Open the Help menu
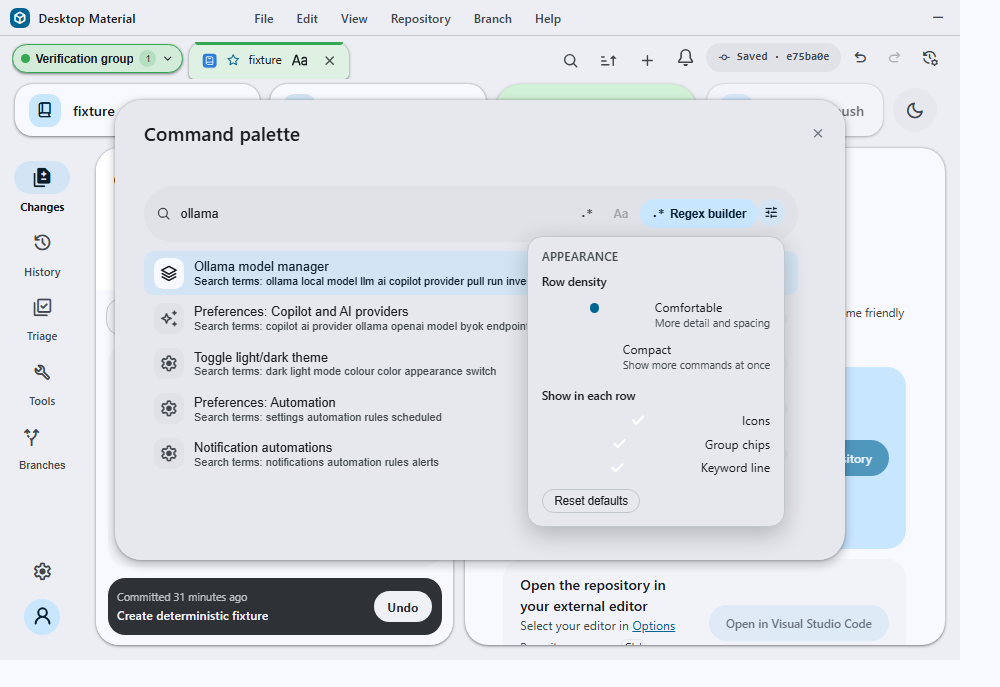The width and height of the screenshot is (1000, 687). [x=548, y=19]
